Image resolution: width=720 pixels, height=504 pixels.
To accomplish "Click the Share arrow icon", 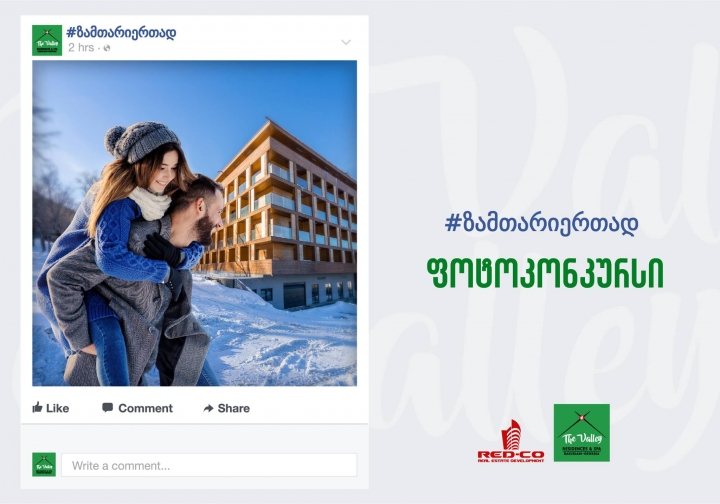I will (x=208, y=408).
